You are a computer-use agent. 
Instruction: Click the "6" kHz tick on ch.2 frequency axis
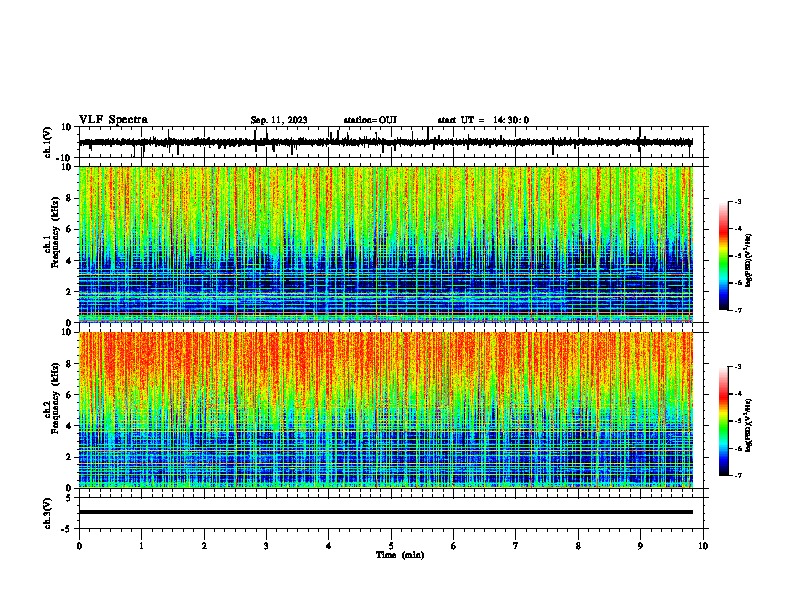point(70,395)
